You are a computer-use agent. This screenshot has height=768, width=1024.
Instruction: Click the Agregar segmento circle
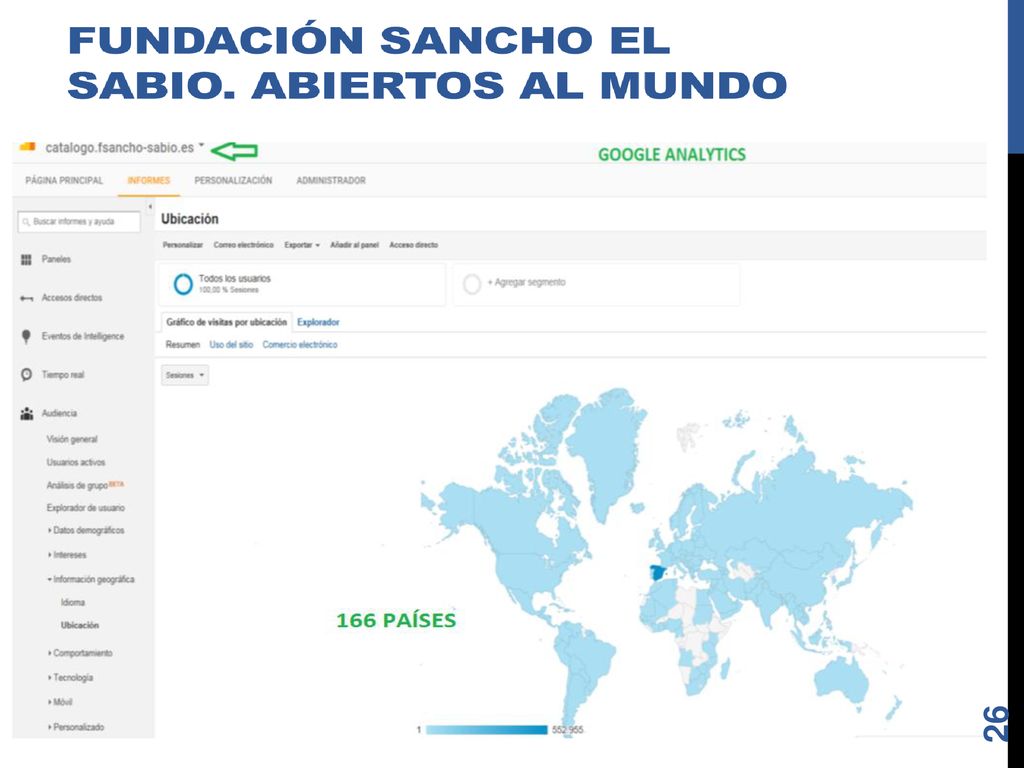click(x=472, y=284)
